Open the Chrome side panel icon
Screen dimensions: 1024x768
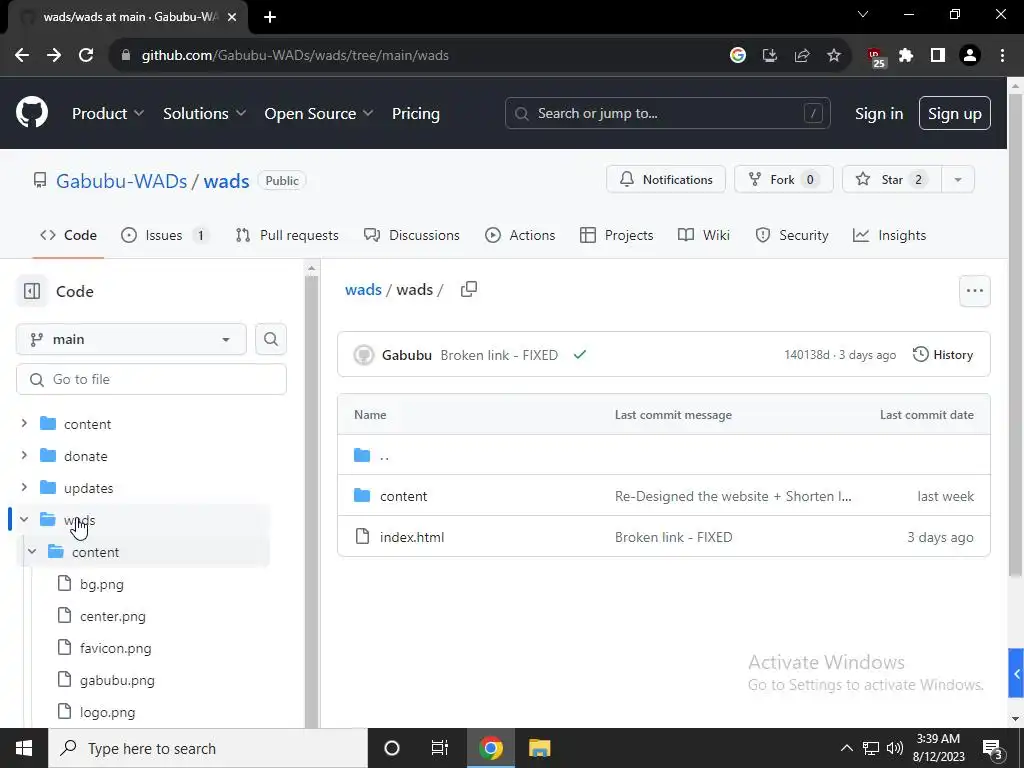pyautogui.click(x=938, y=56)
